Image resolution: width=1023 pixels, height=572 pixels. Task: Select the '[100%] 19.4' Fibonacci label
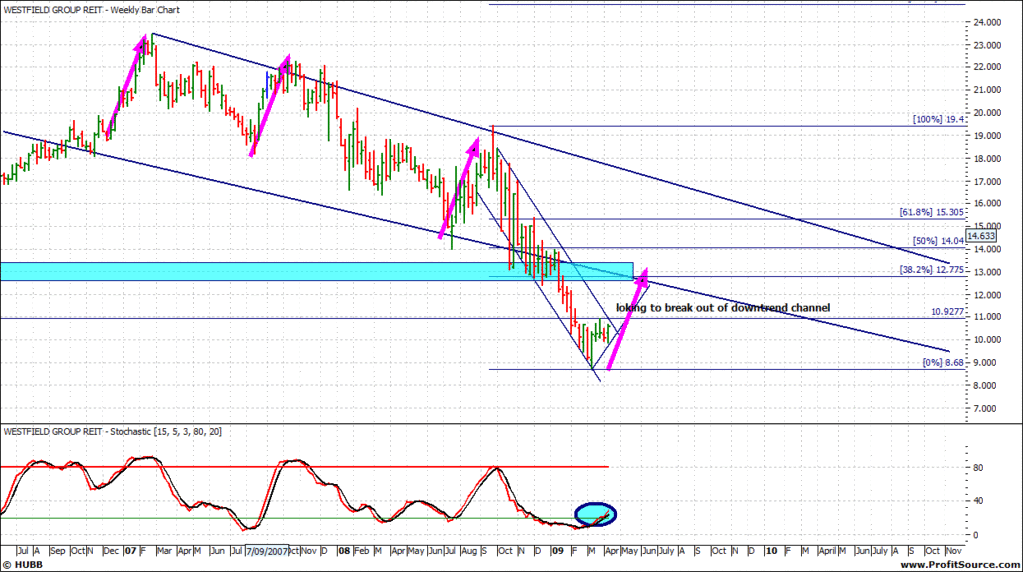938,119
